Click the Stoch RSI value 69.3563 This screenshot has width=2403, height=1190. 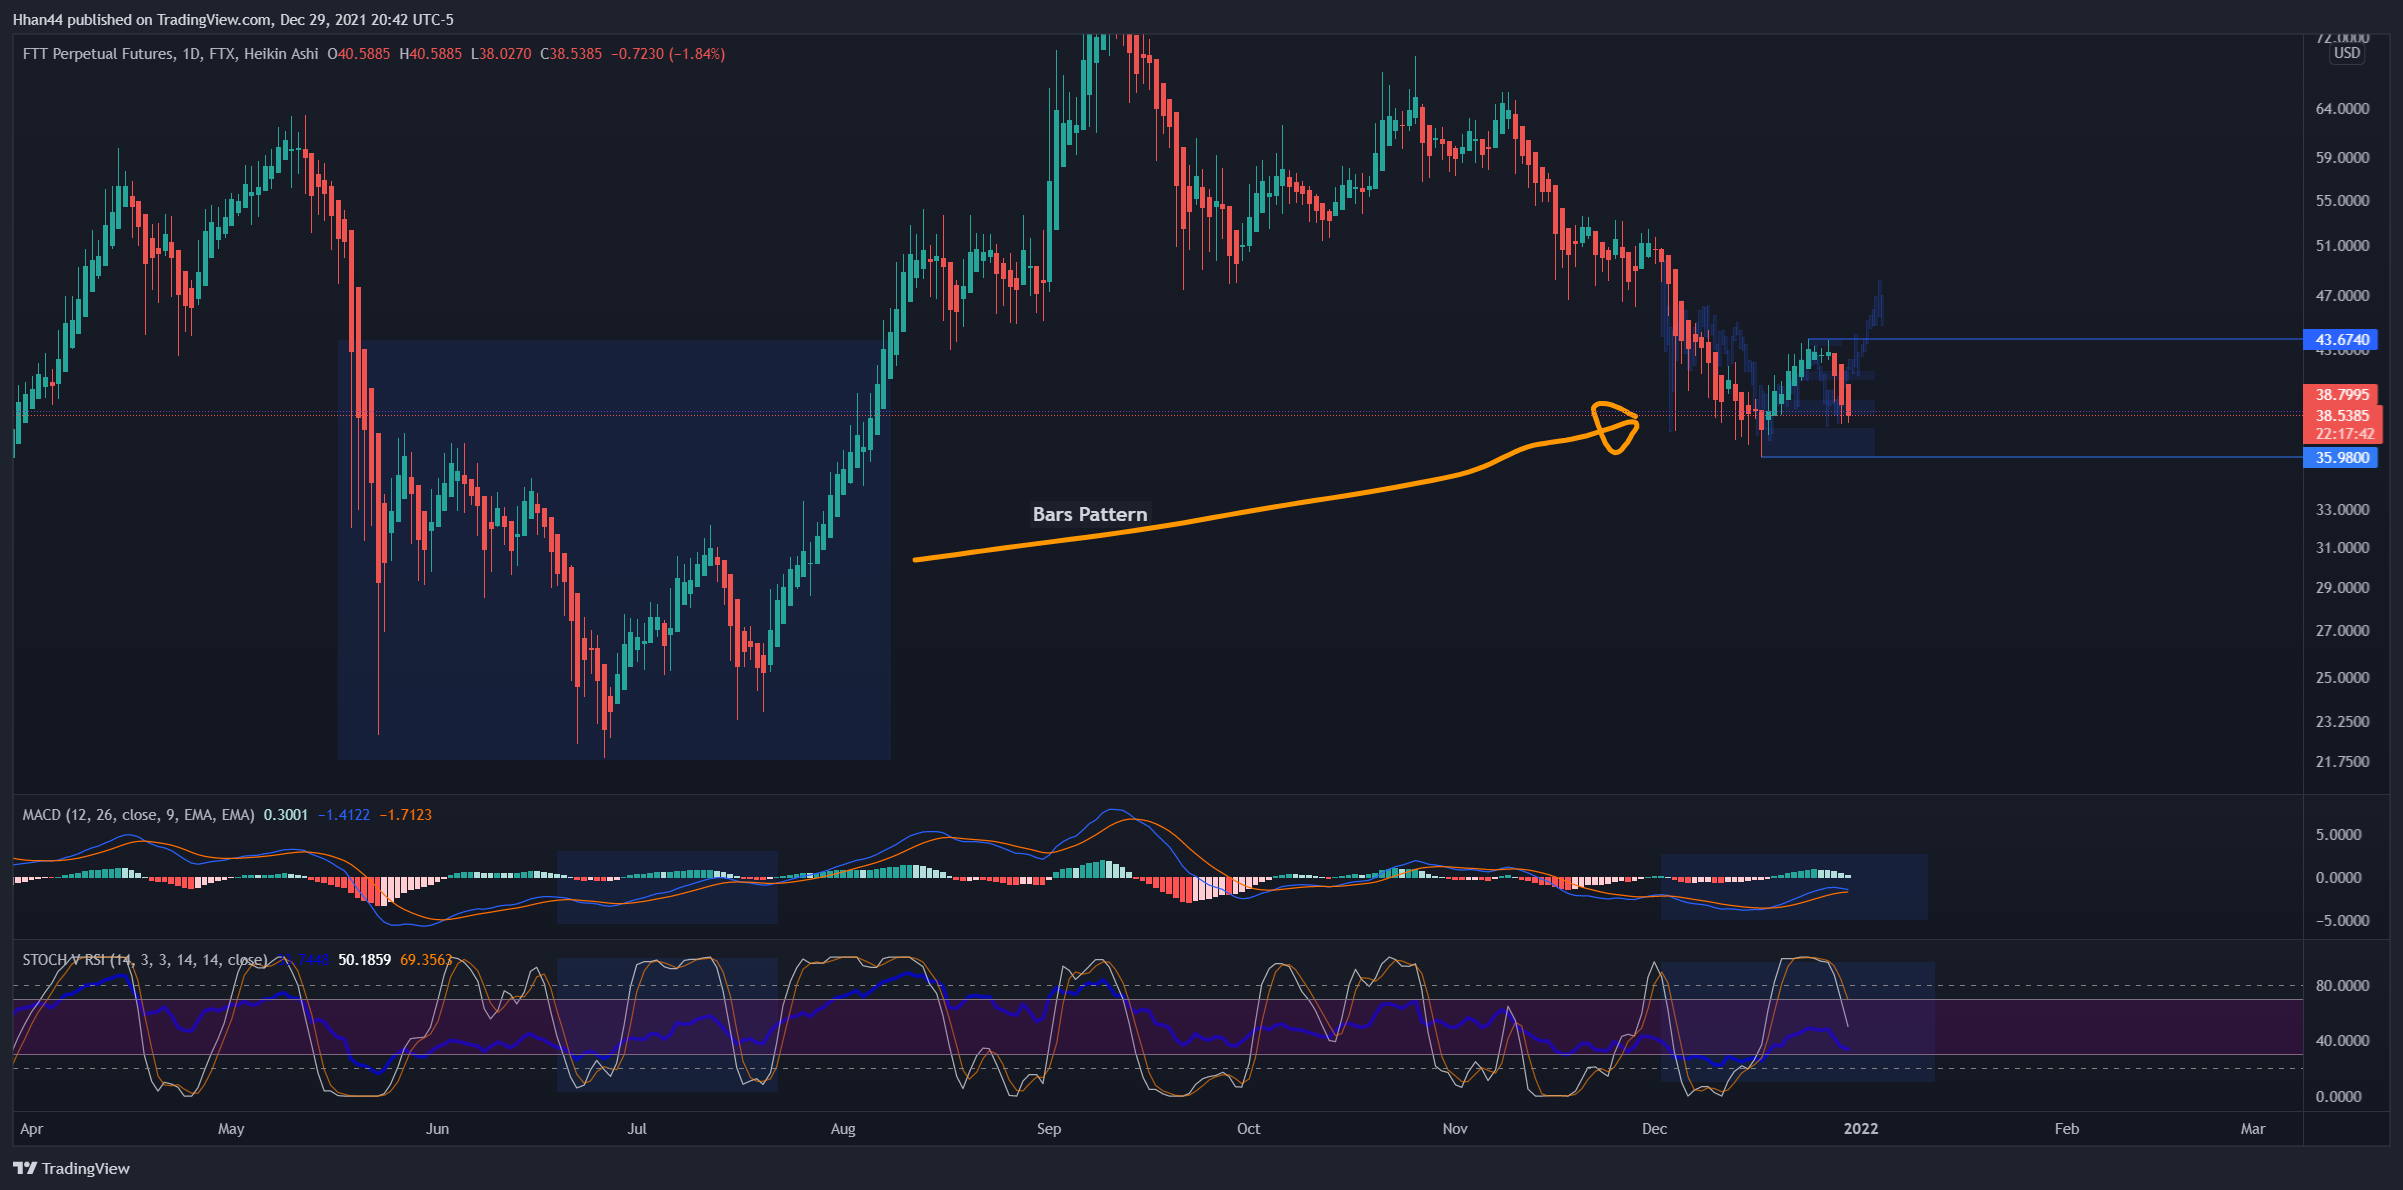(x=426, y=960)
